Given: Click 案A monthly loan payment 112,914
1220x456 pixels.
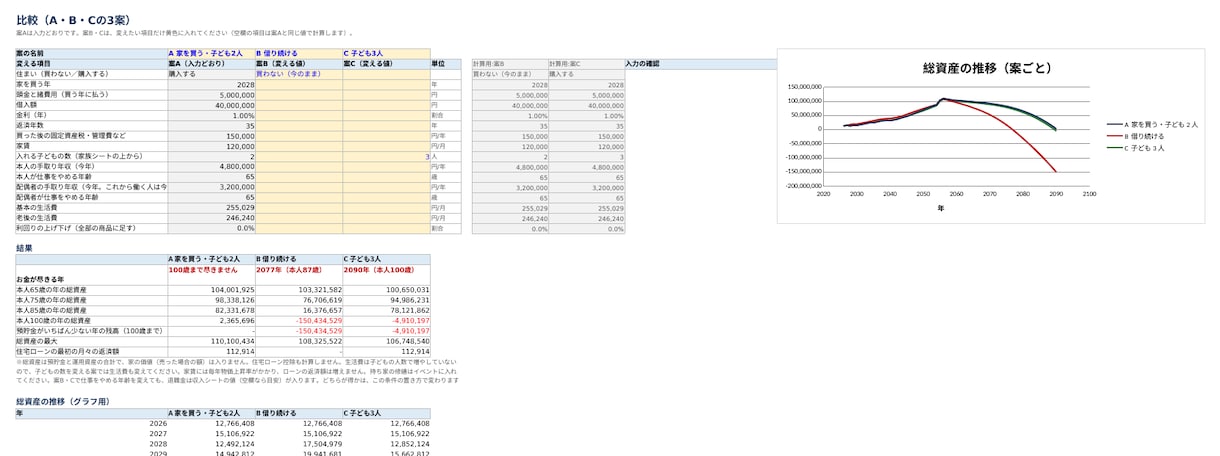Looking at the screenshot, I should 211,351.
